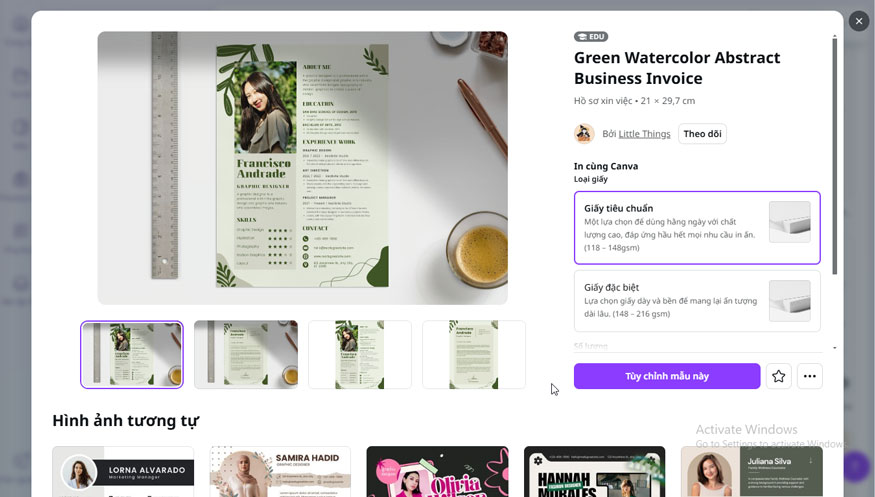Click the Giấy tiêu chuẩn paper sample image
This screenshot has width=875, height=497.
pyautogui.click(x=790, y=222)
